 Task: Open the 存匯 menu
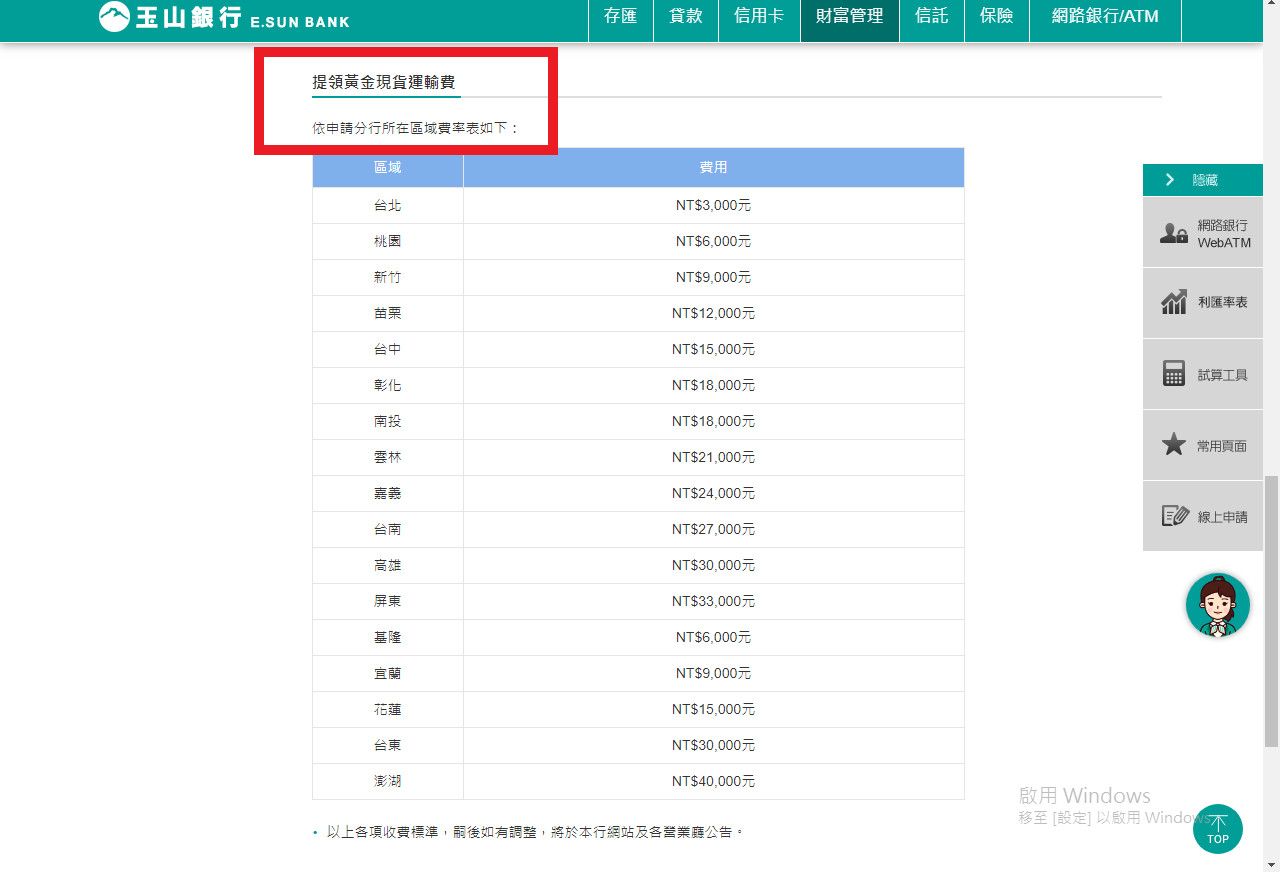pyautogui.click(x=621, y=17)
